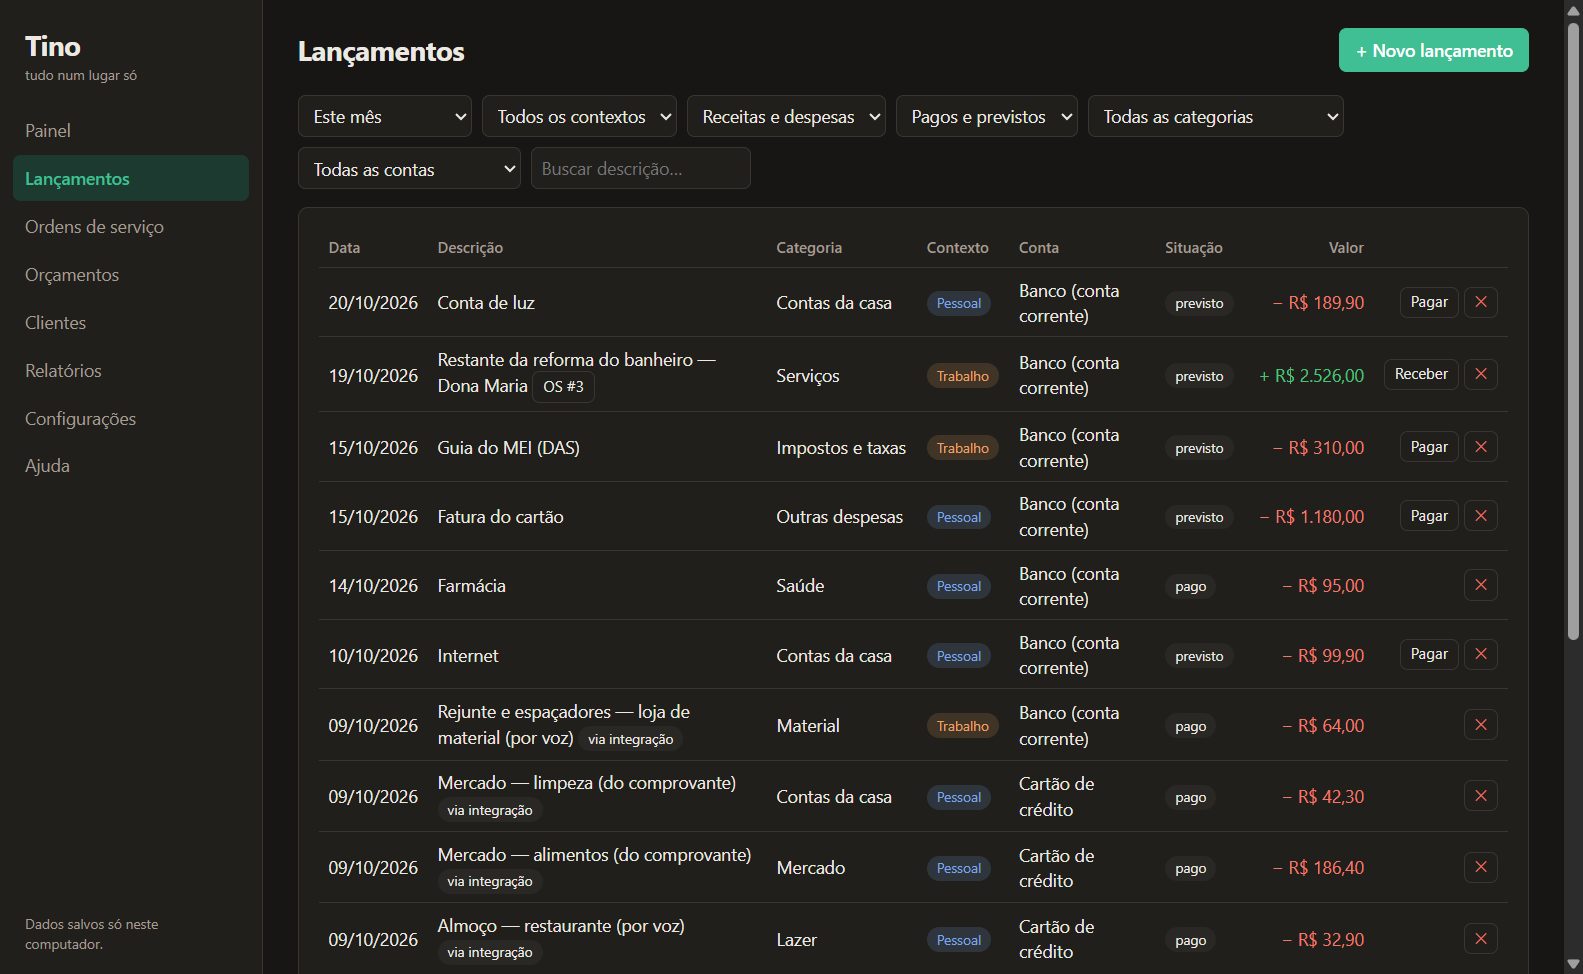1583x974 pixels.
Task: Click the pago status on Farmácia row
Action: 1190,587
